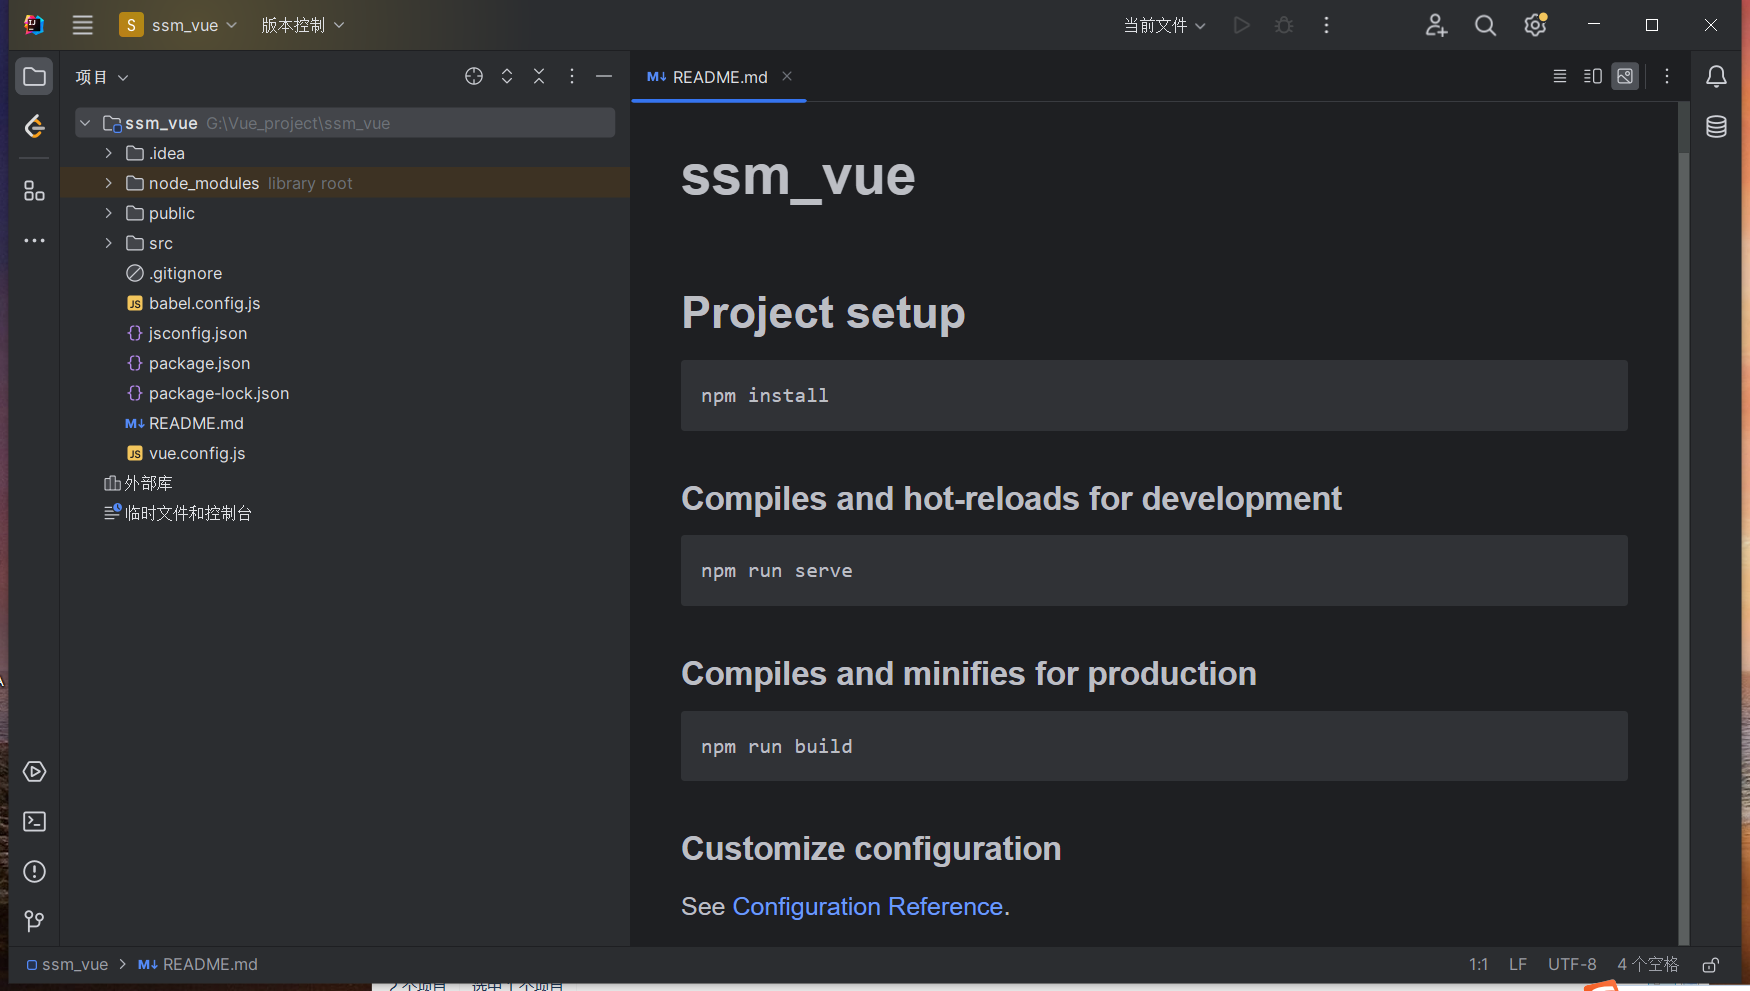Expand the node_modules folder
The height and width of the screenshot is (991, 1750).
click(x=109, y=183)
